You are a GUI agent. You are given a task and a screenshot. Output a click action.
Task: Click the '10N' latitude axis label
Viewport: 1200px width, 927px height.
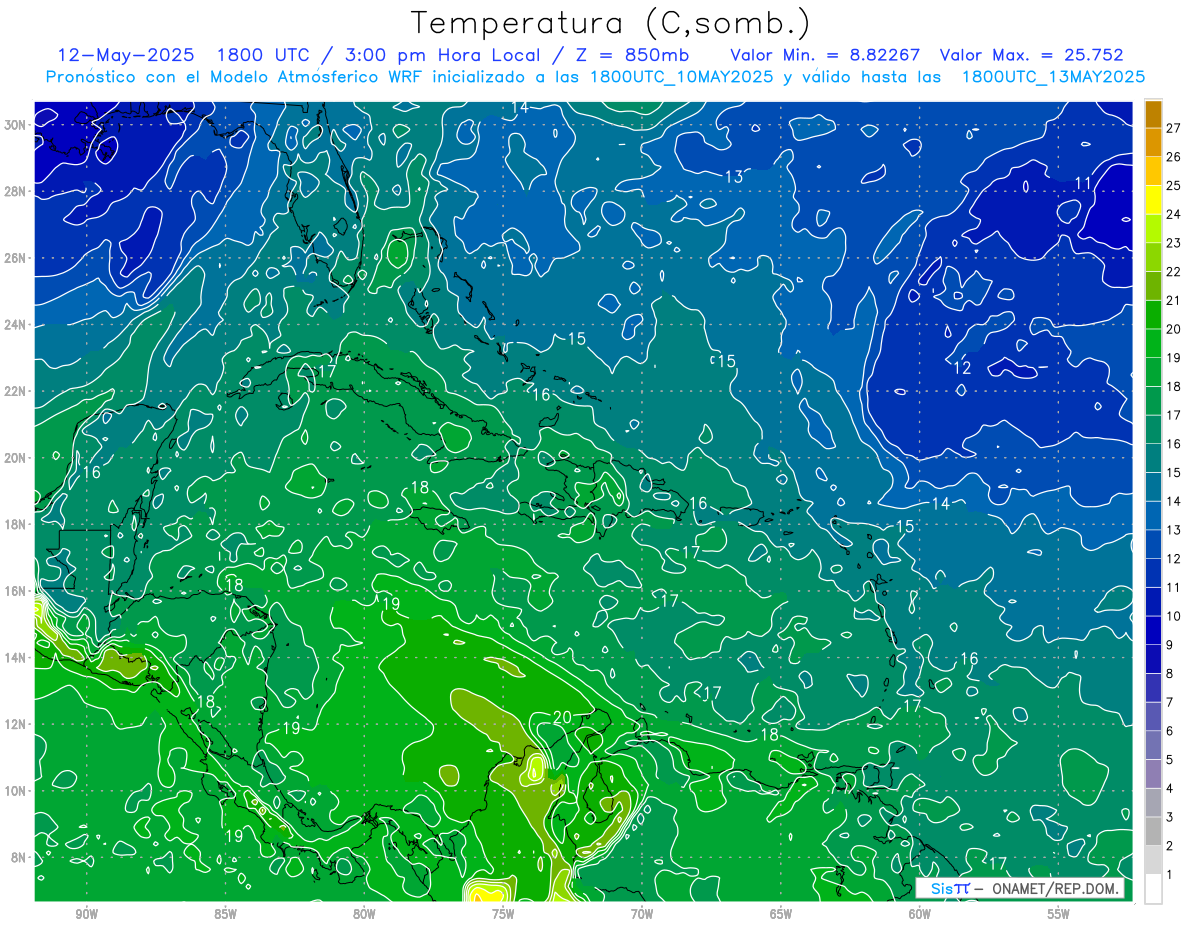pyautogui.click(x=15, y=791)
